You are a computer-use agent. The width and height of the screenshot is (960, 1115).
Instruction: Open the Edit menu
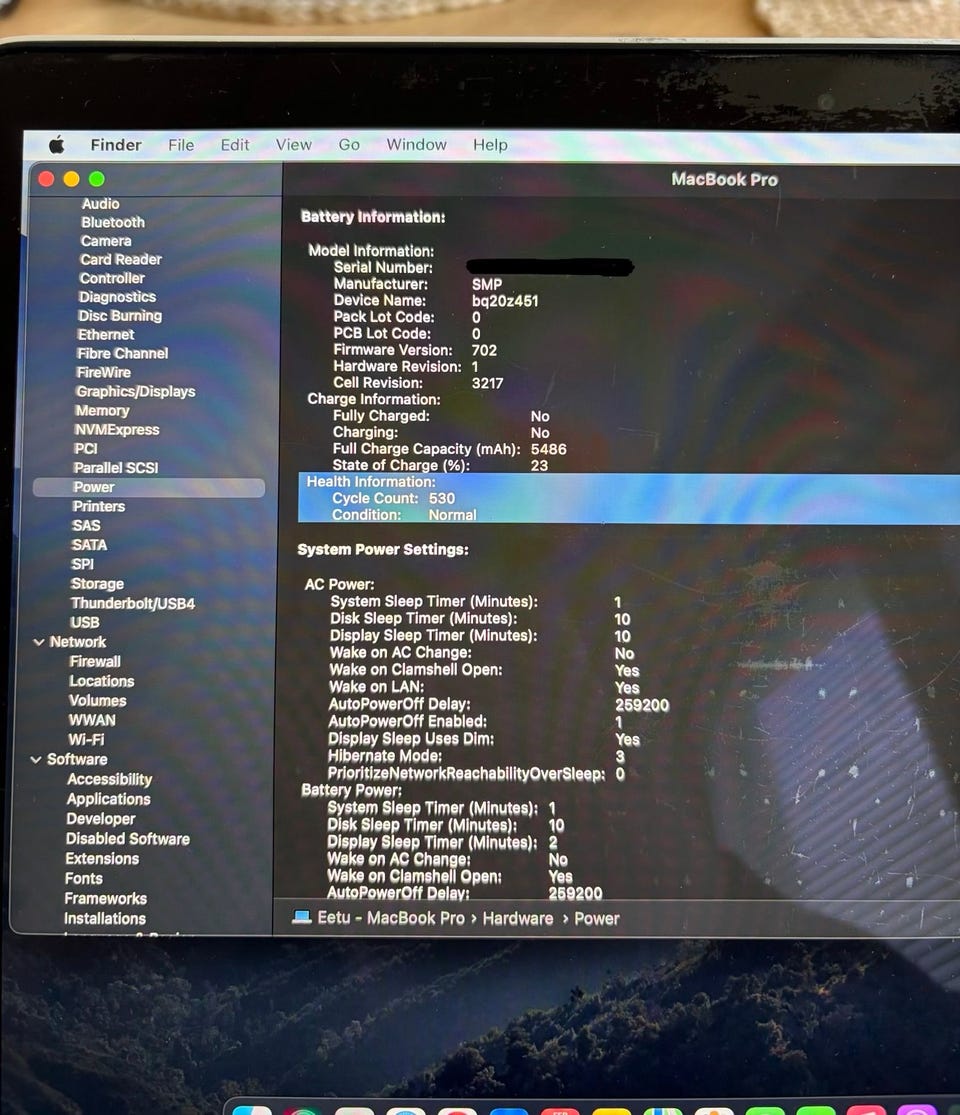(x=235, y=145)
